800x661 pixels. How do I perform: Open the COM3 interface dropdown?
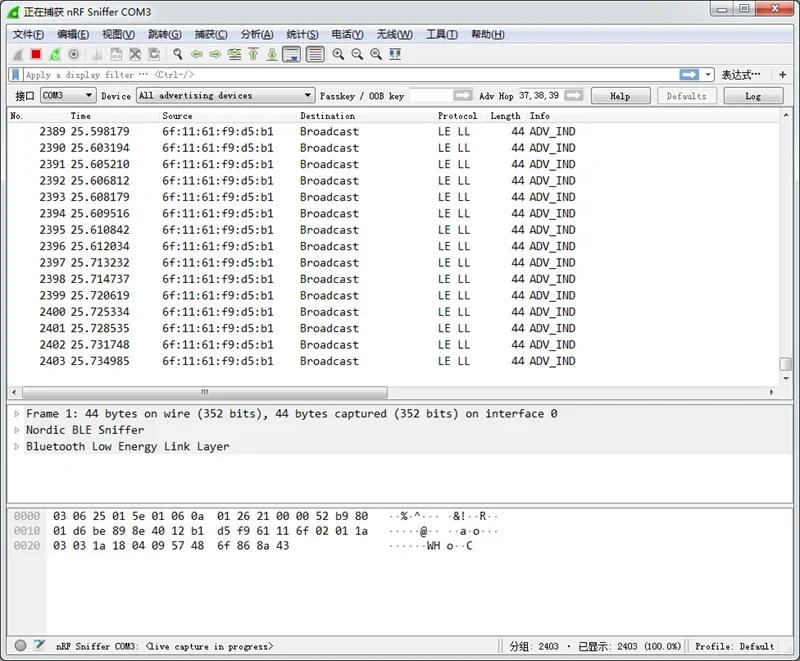pyautogui.click(x=68, y=96)
